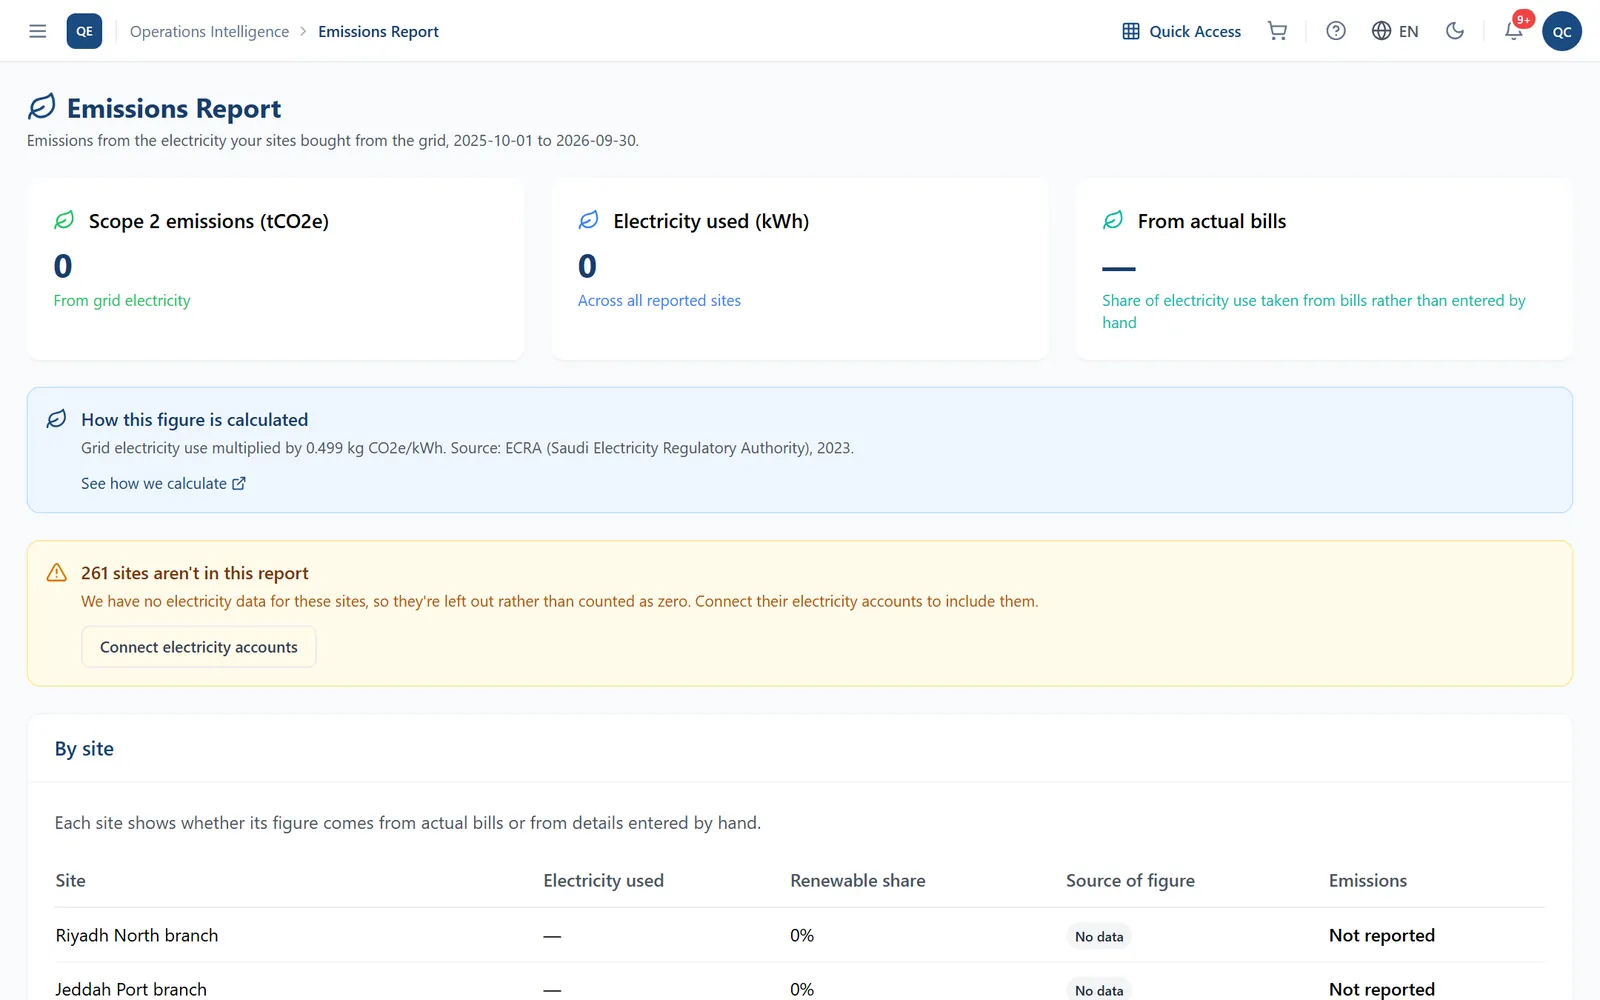Viewport: 1600px width, 1000px height.
Task: Click the leaf icon on Electricity used card
Action: coord(589,220)
